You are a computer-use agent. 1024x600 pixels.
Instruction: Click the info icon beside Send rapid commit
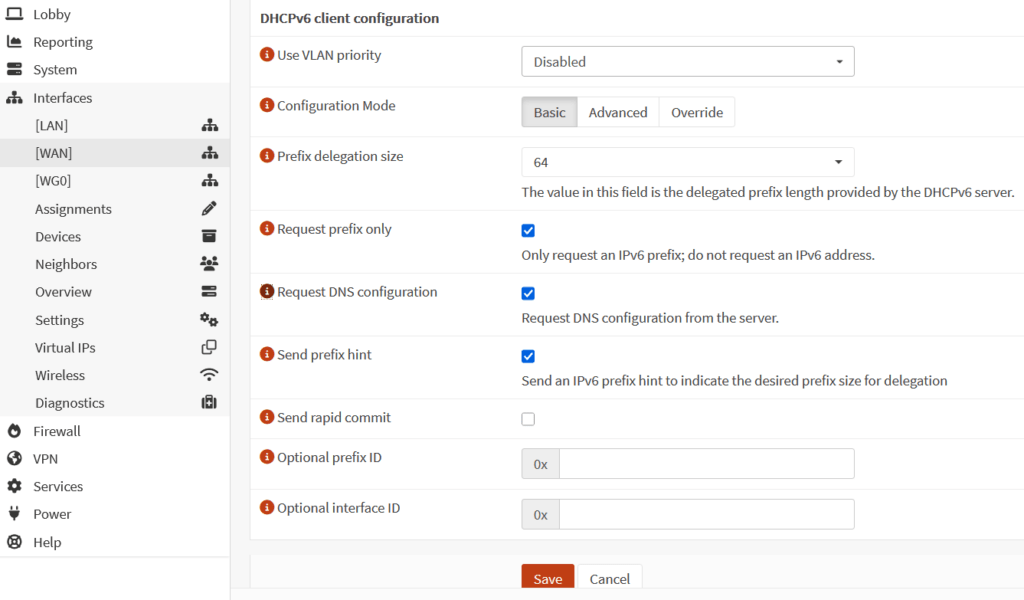click(267, 417)
